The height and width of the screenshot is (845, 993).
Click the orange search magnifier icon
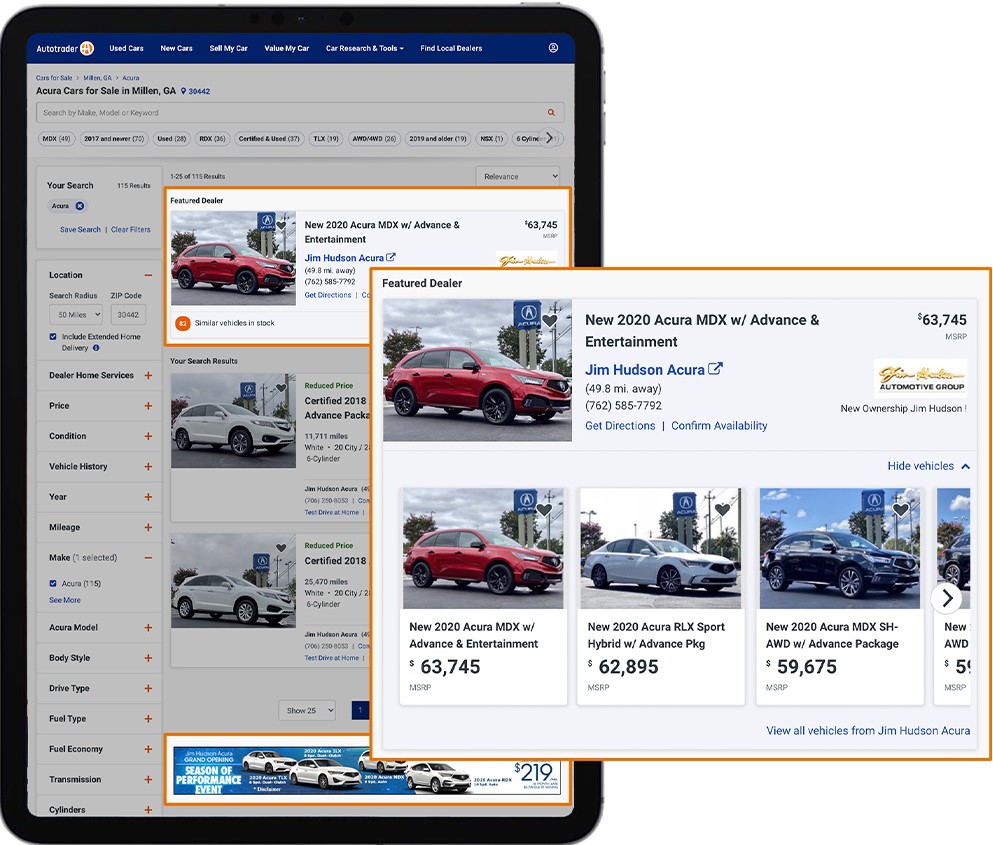coord(551,112)
